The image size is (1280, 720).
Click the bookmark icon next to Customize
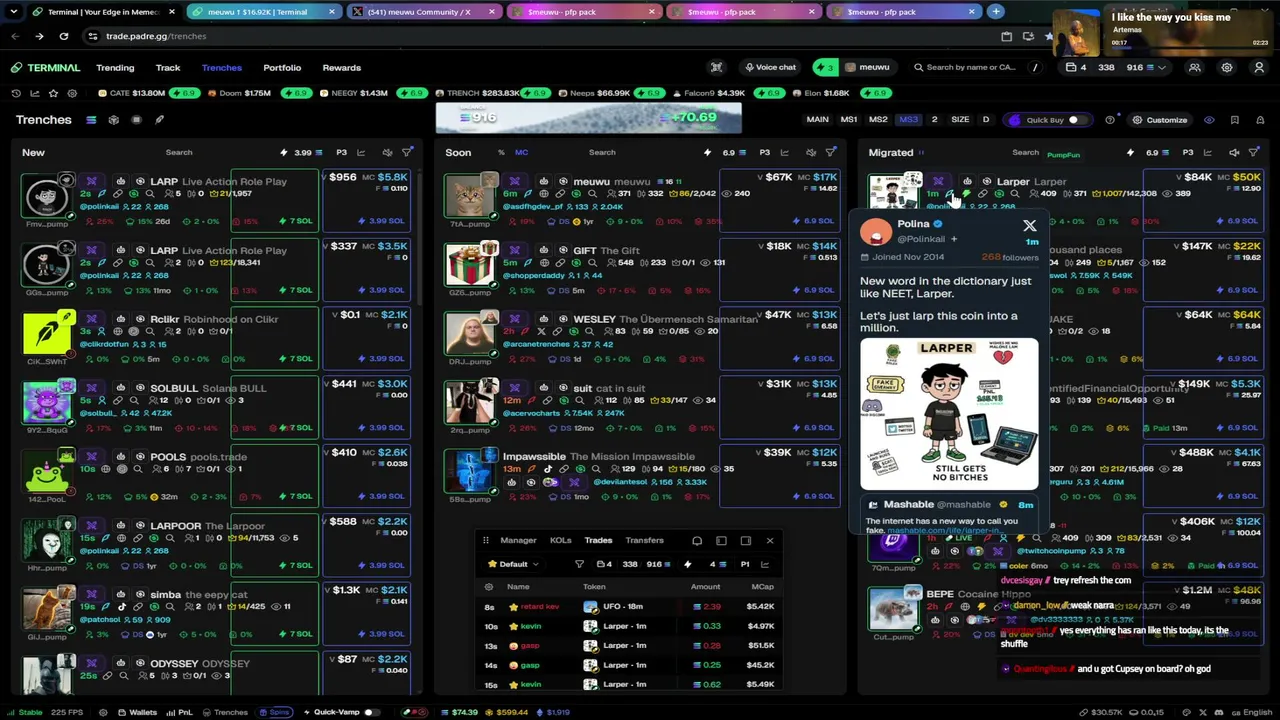point(1234,120)
